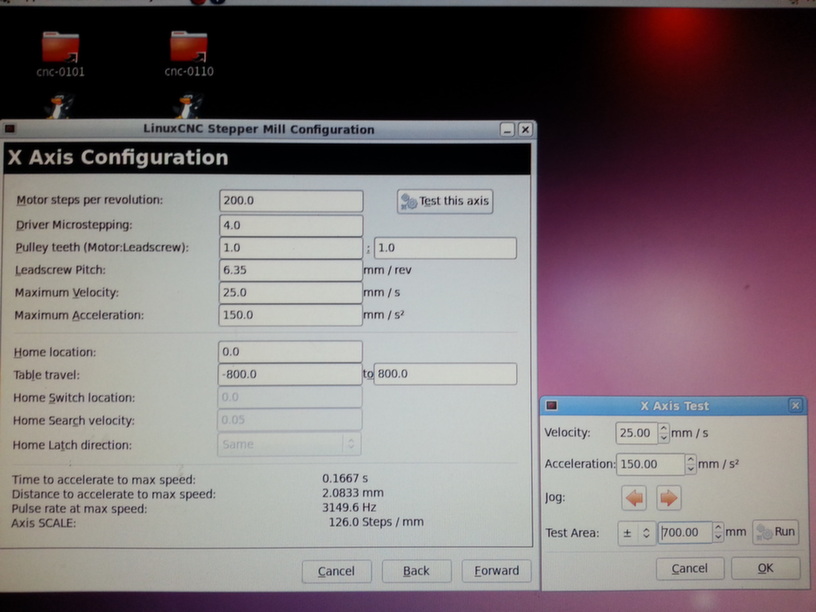Click the Home Latch direction label
The height and width of the screenshot is (612, 816).
click(x=72, y=445)
